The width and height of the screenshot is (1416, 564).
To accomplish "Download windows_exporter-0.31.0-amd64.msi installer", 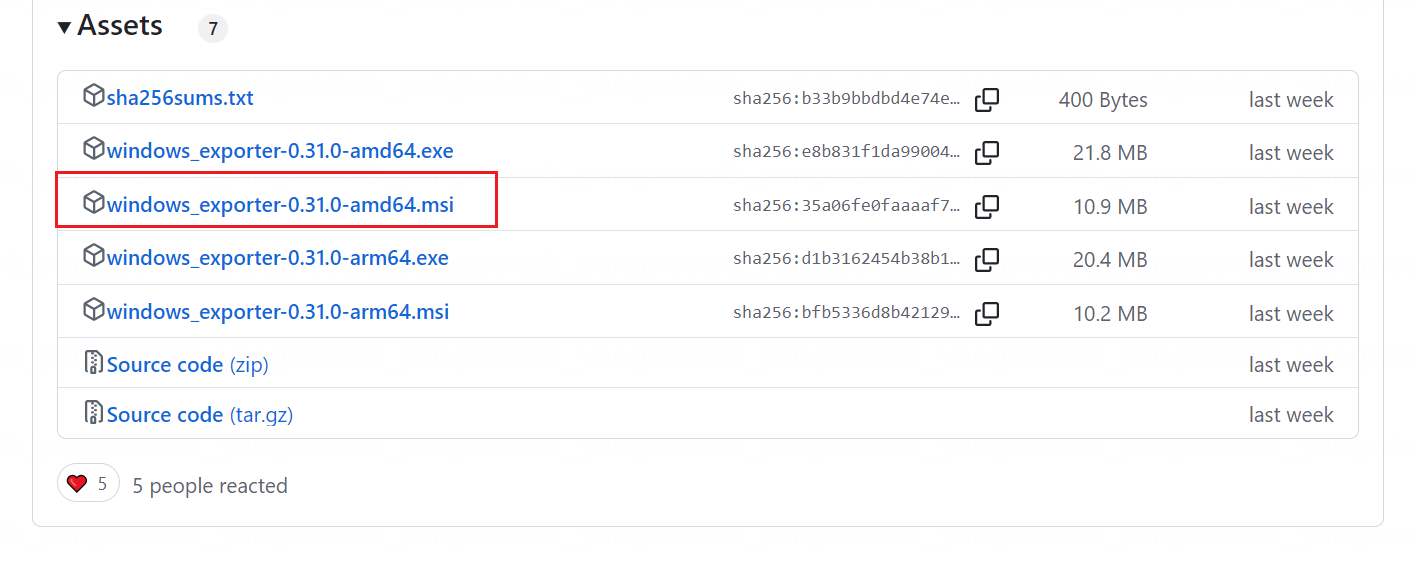I will click(280, 206).
